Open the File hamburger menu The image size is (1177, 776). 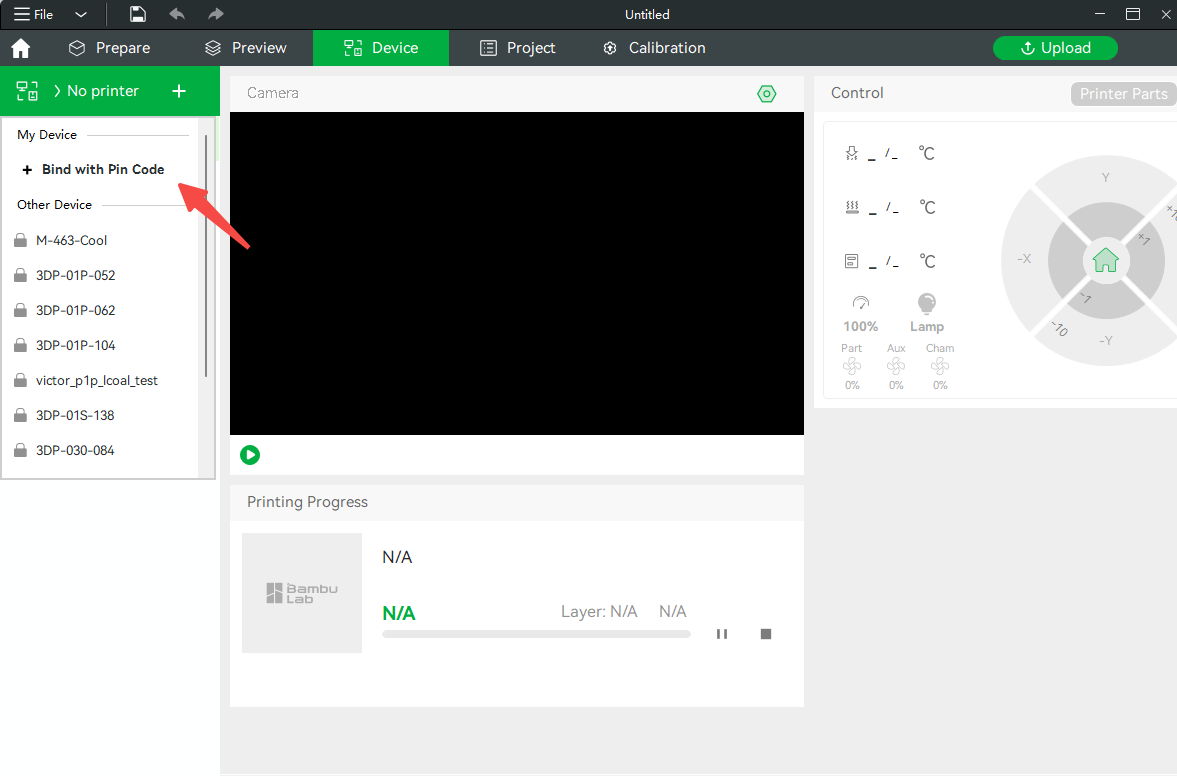pyautogui.click(x=33, y=14)
